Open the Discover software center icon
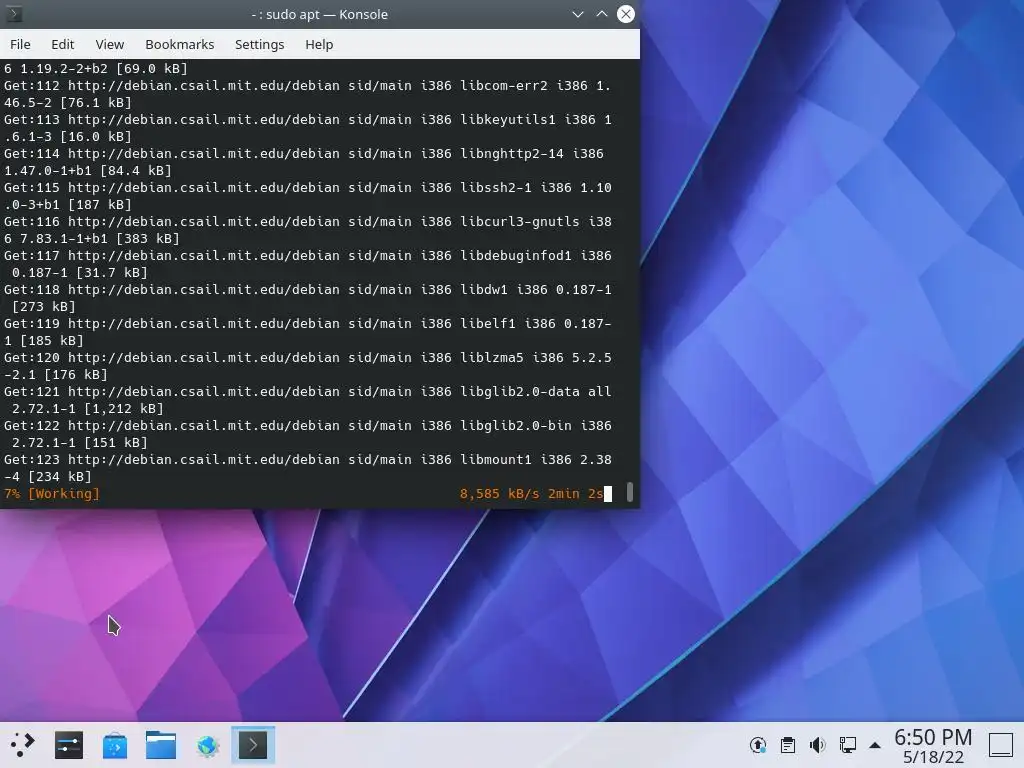 pos(115,745)
